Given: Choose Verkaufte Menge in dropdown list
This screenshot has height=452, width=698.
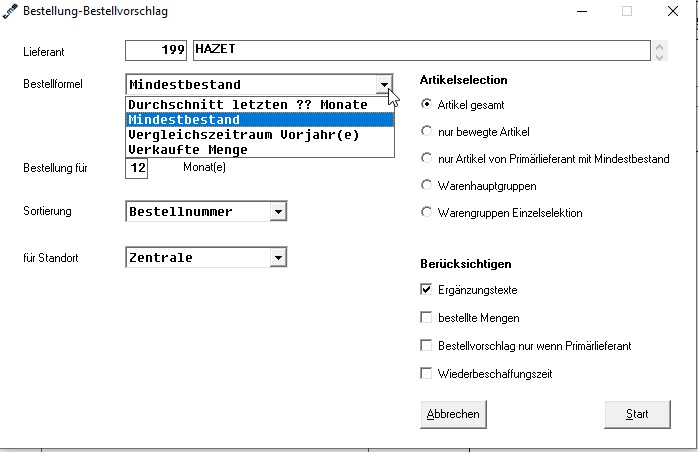Looking at the screenshot, I should tap(260, 150).
